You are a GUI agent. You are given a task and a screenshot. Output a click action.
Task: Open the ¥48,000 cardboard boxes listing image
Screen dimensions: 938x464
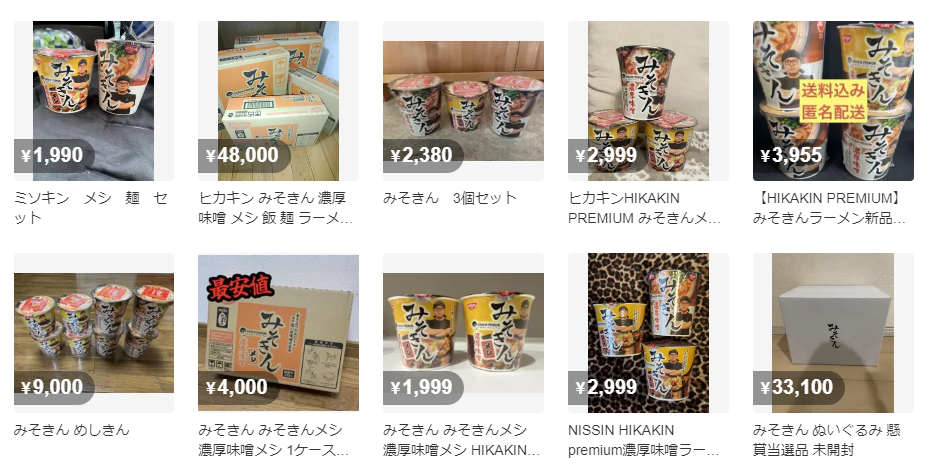278,101
